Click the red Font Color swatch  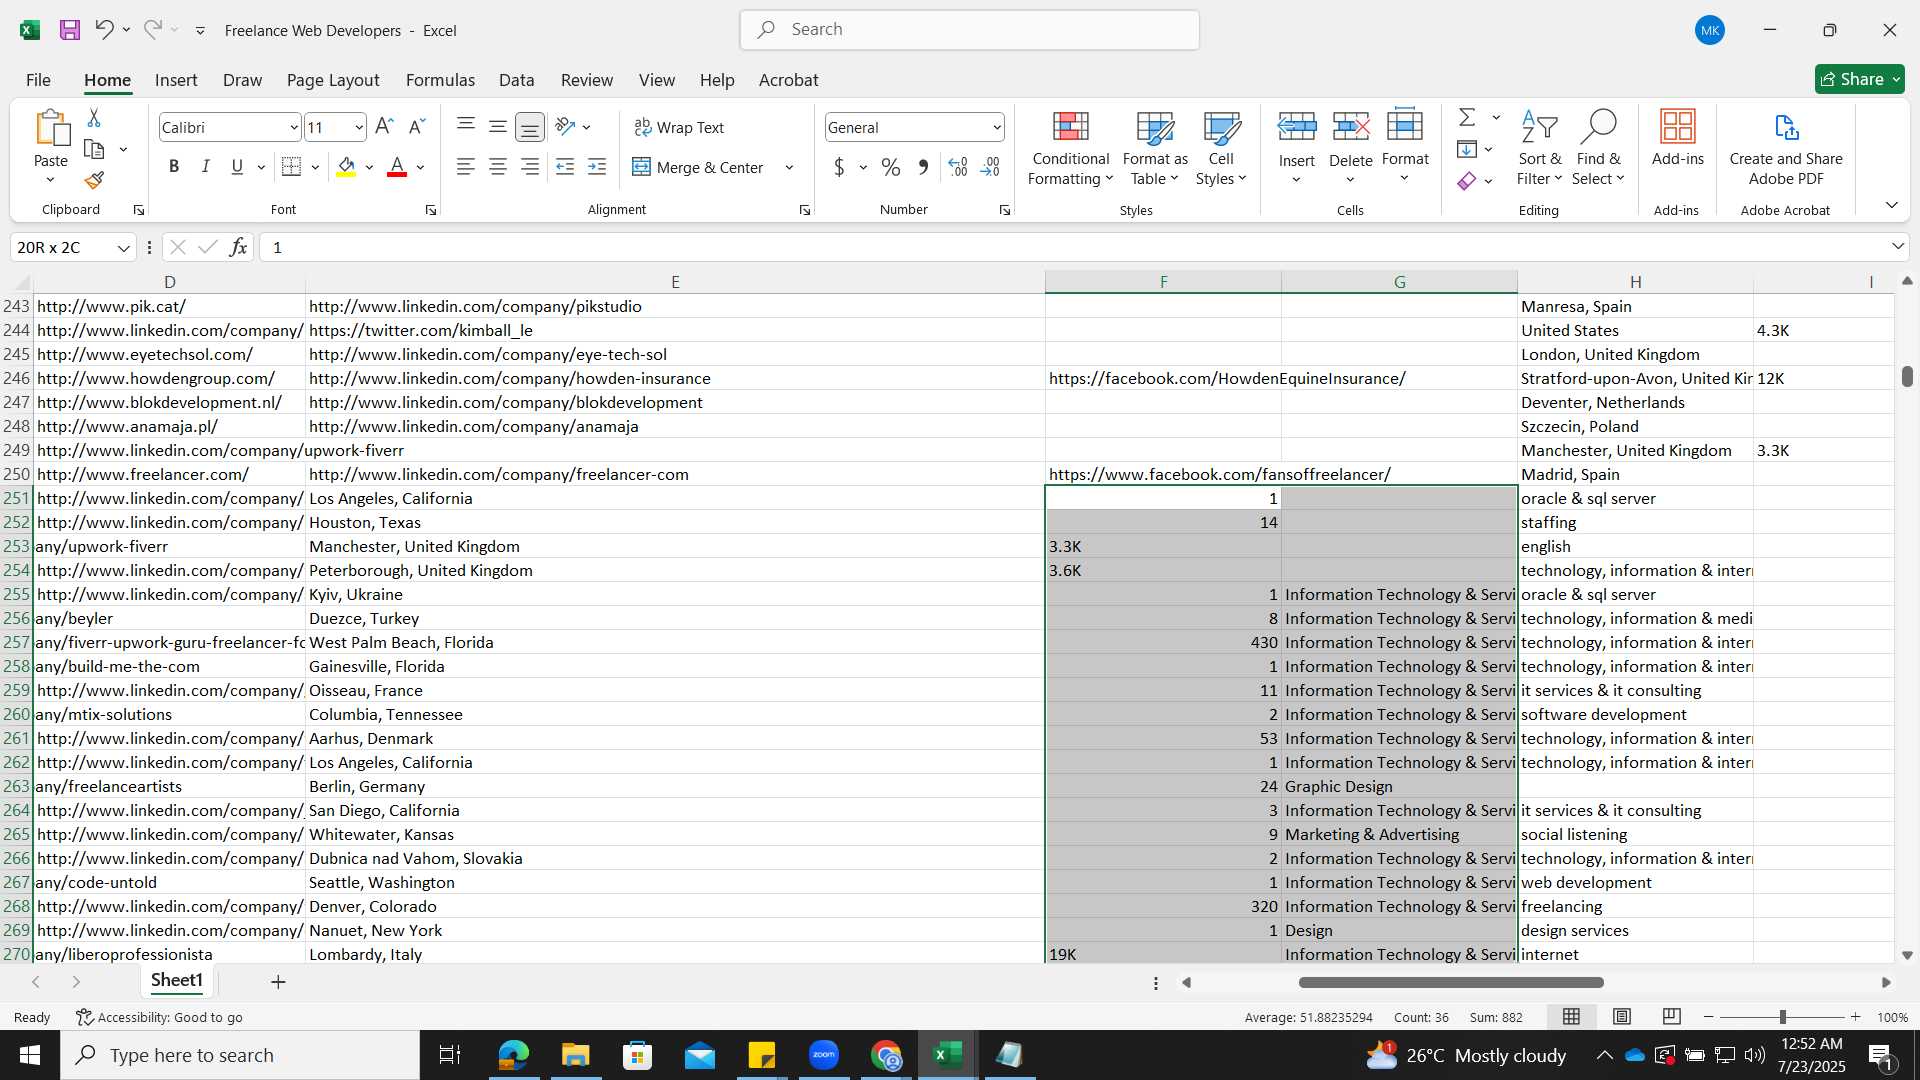(x=397, y=167)
